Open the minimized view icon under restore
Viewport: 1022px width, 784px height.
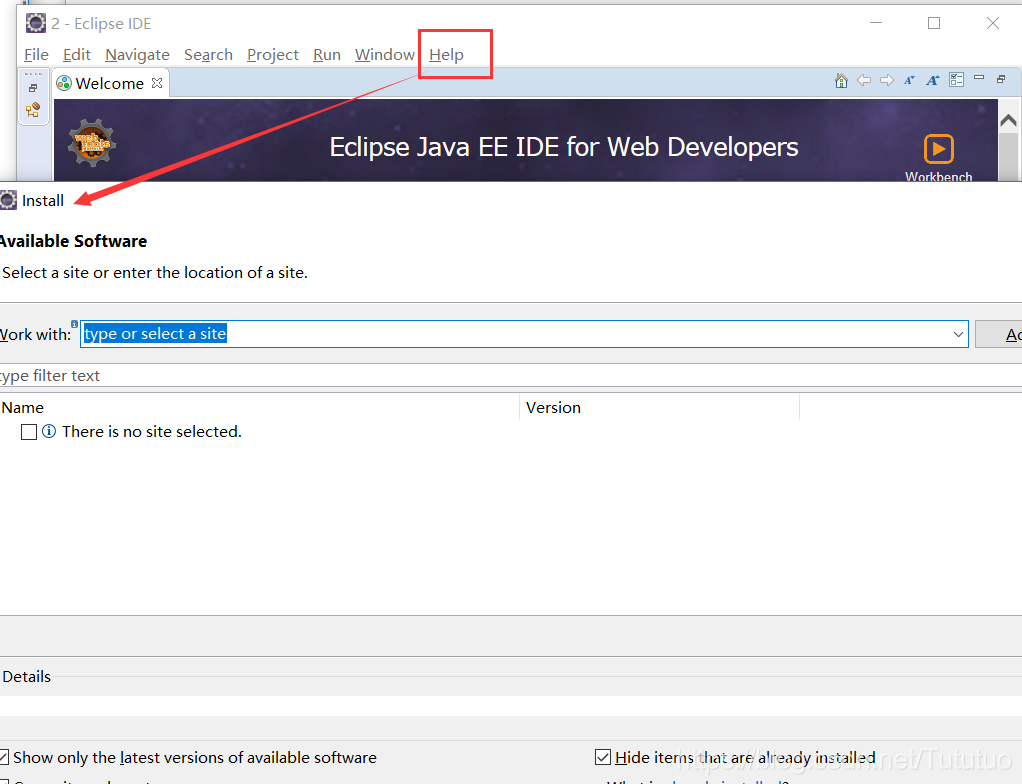click(x=33, y=109)
